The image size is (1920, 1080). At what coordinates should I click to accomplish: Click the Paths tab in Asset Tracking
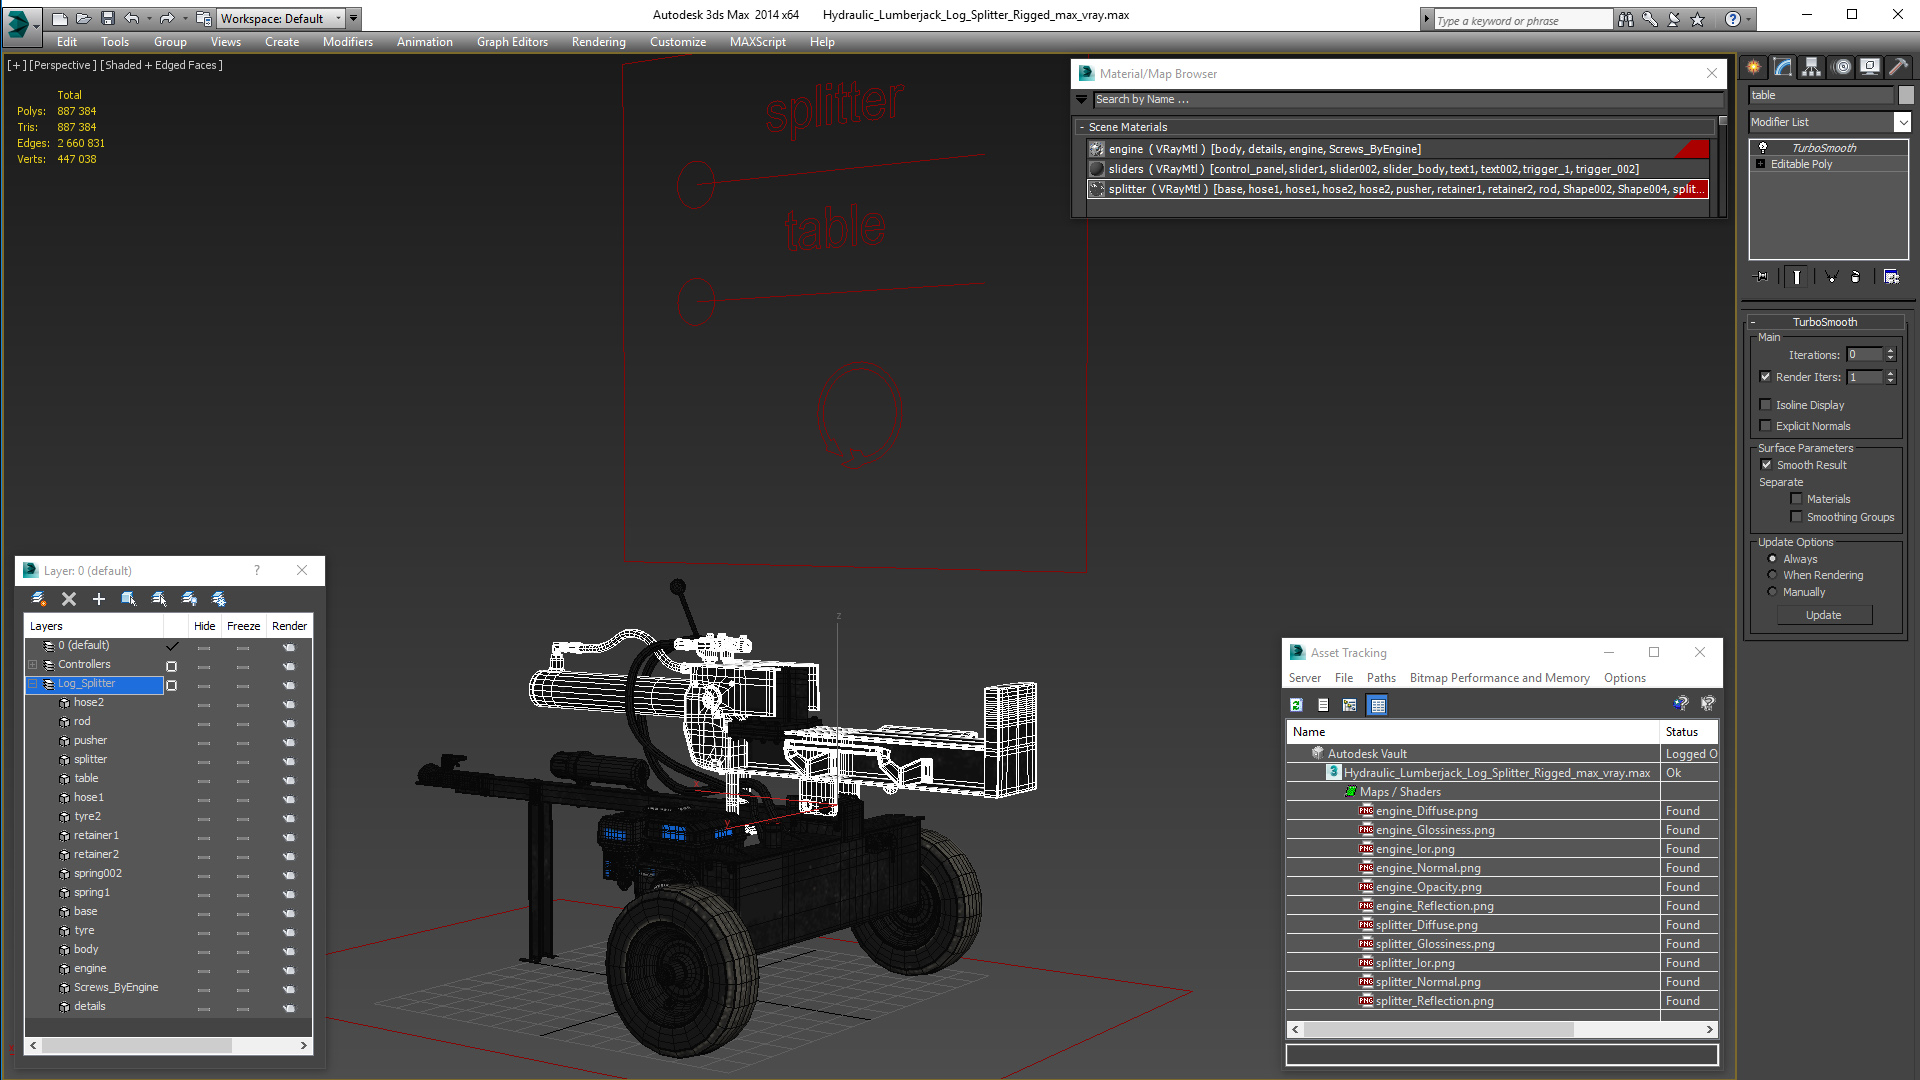click(x=1379, y=678)
